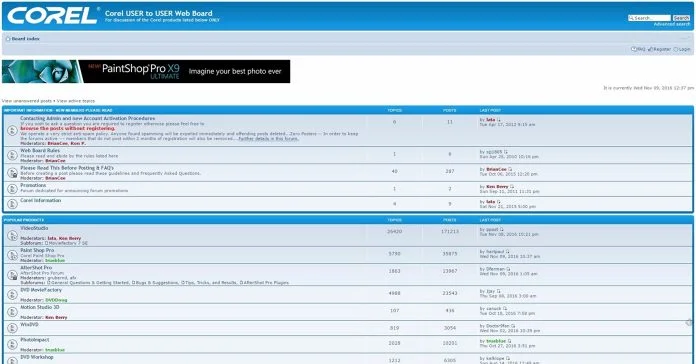This screenshot has width=696, height=364.
Task: Open General Questions & Getting Started subforum
Action: (90, 282)
